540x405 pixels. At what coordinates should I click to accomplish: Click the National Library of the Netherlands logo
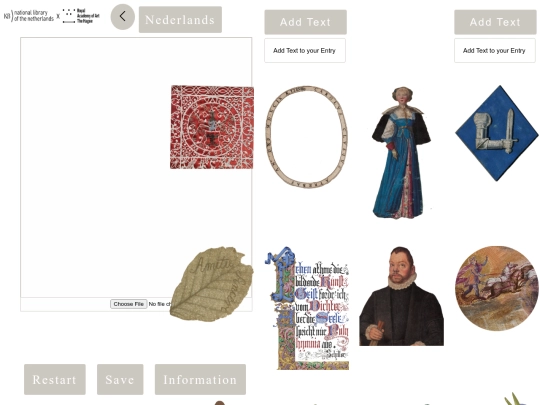point(29,16)
